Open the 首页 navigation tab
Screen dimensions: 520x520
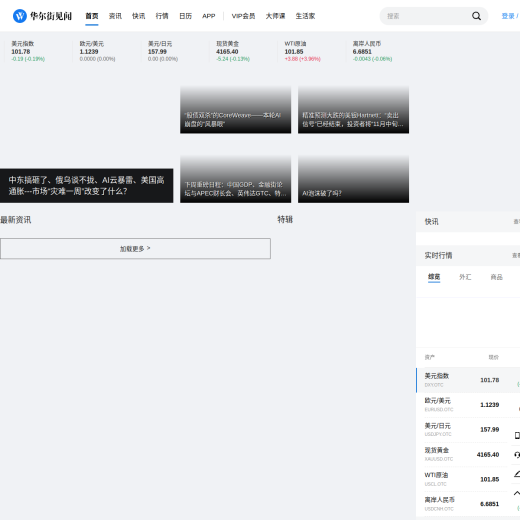coord(92,16)
